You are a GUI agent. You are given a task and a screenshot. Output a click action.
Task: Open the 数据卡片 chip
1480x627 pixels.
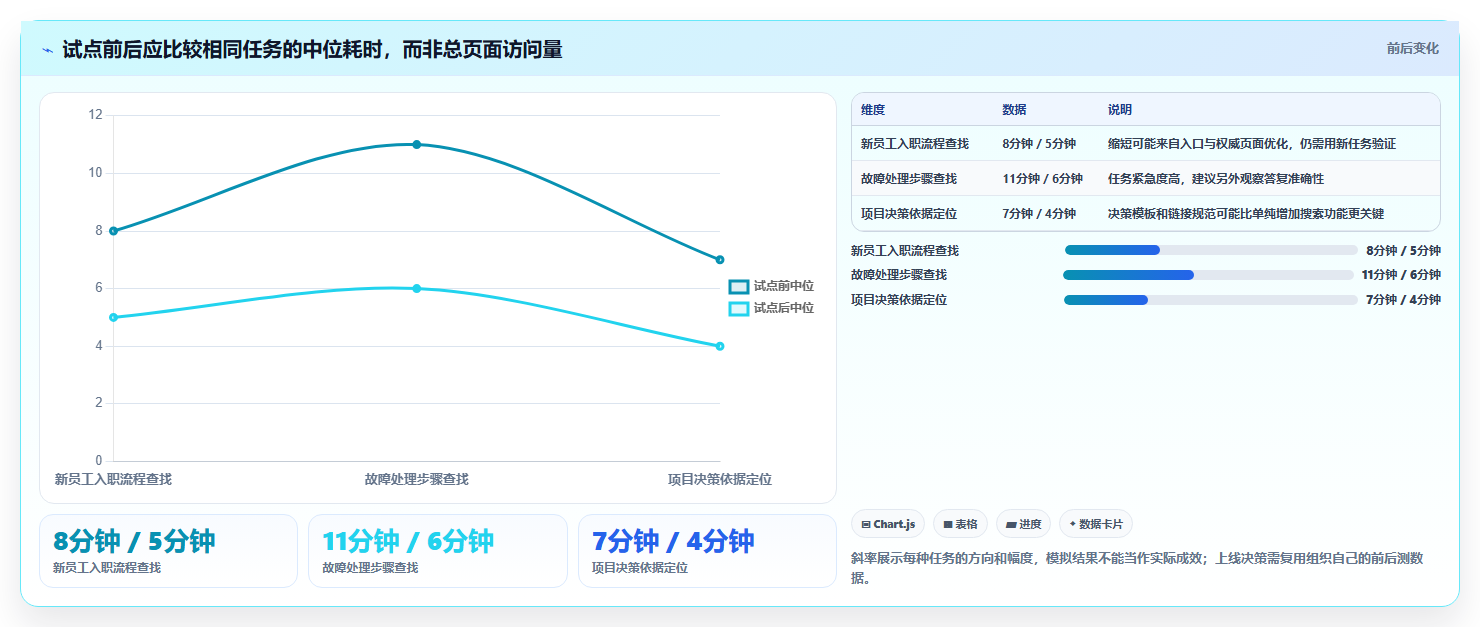[1096, 524]
